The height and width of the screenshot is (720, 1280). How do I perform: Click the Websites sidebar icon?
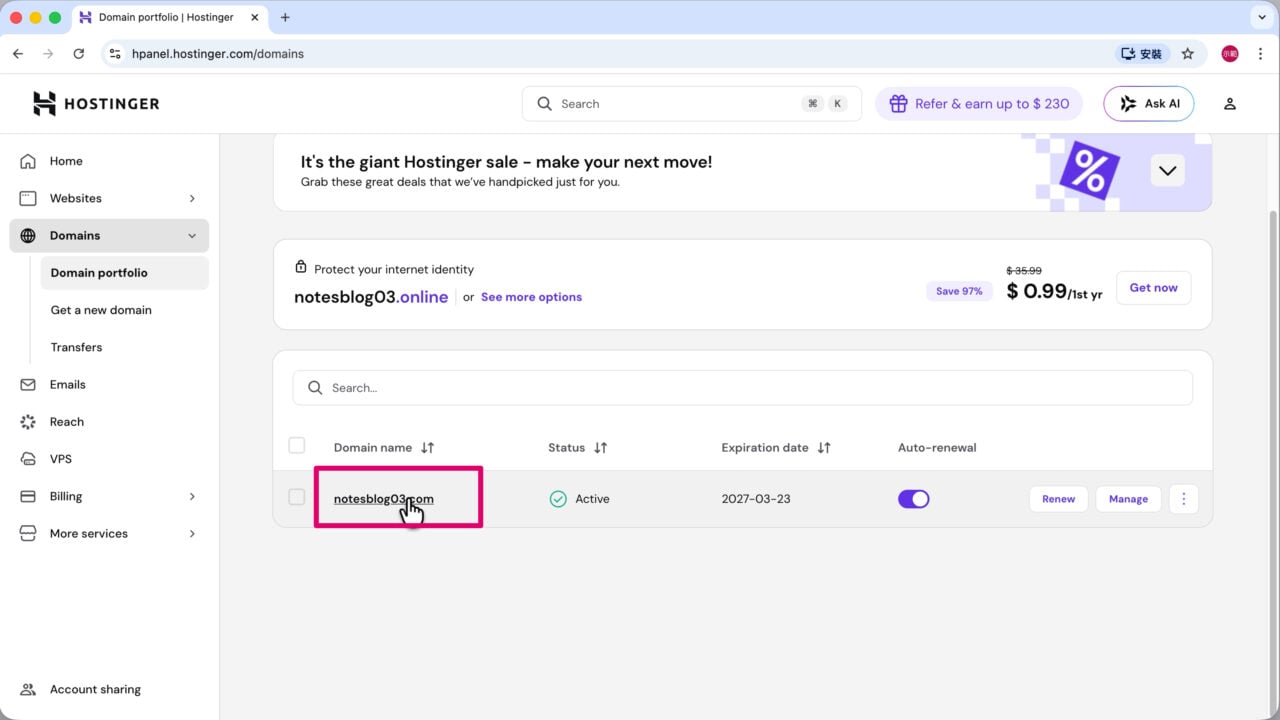[x=28, y=198]
